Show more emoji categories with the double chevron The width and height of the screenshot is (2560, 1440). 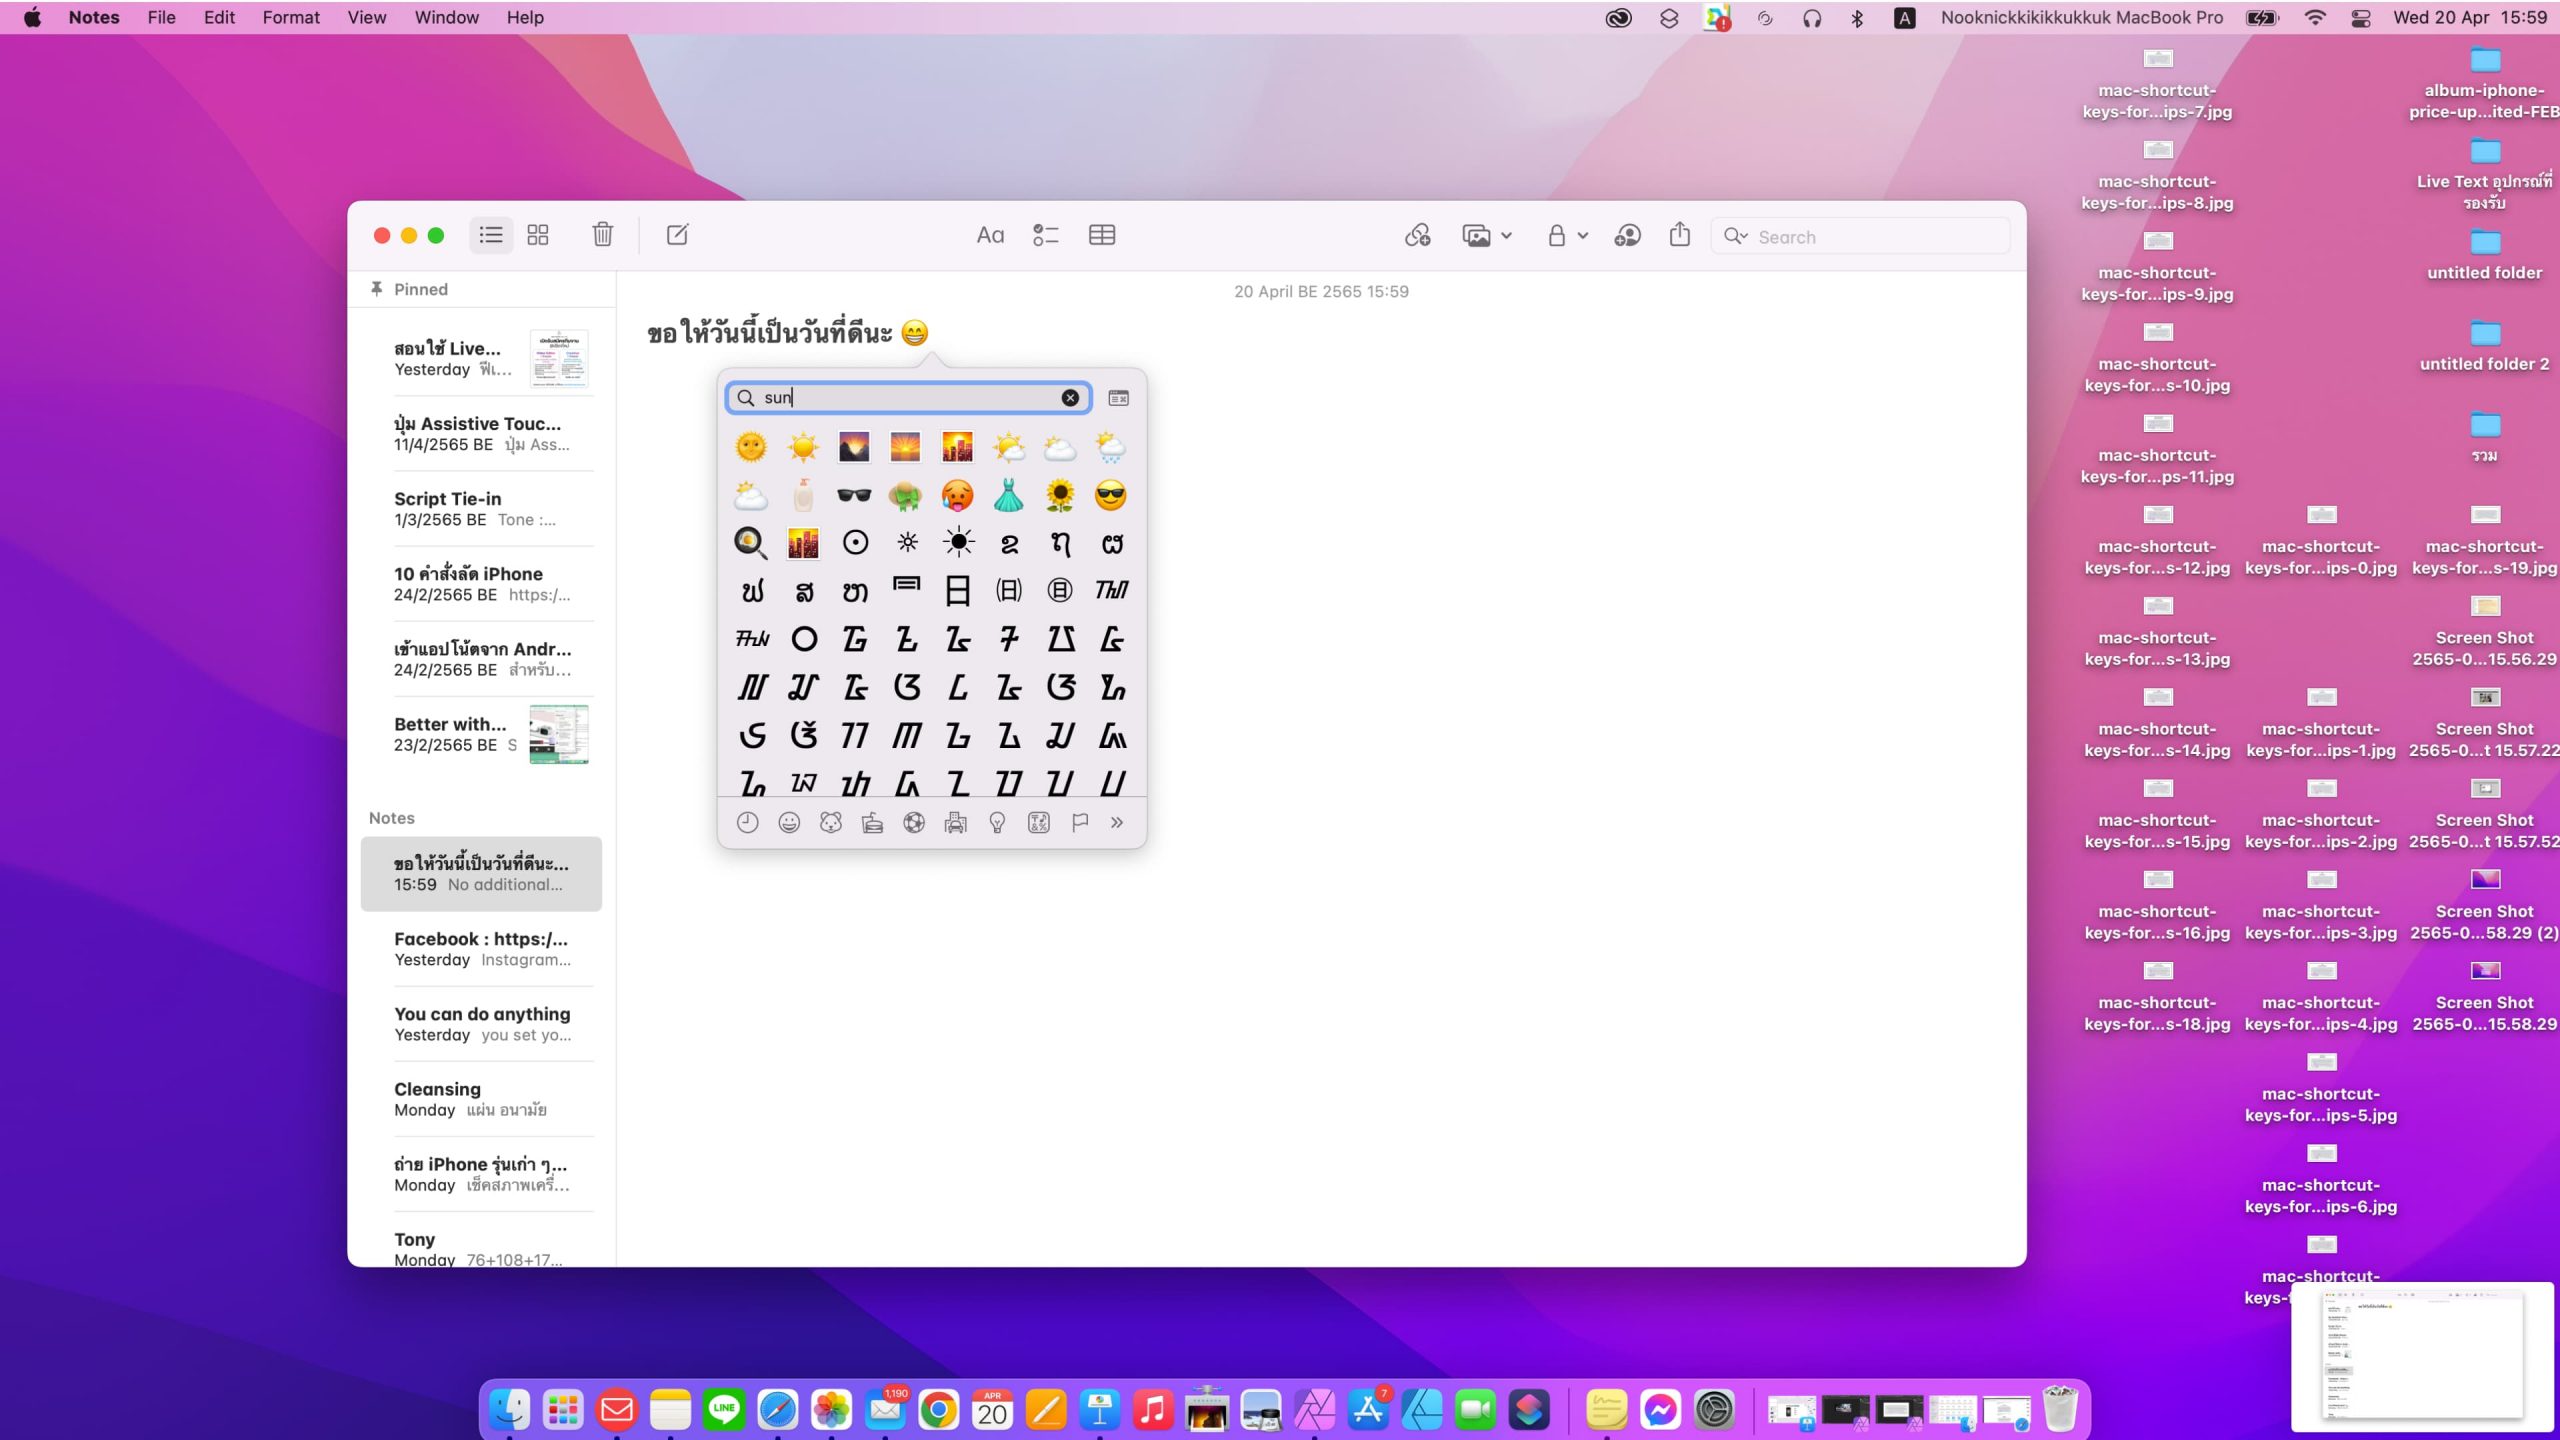tap(1117, 823)
